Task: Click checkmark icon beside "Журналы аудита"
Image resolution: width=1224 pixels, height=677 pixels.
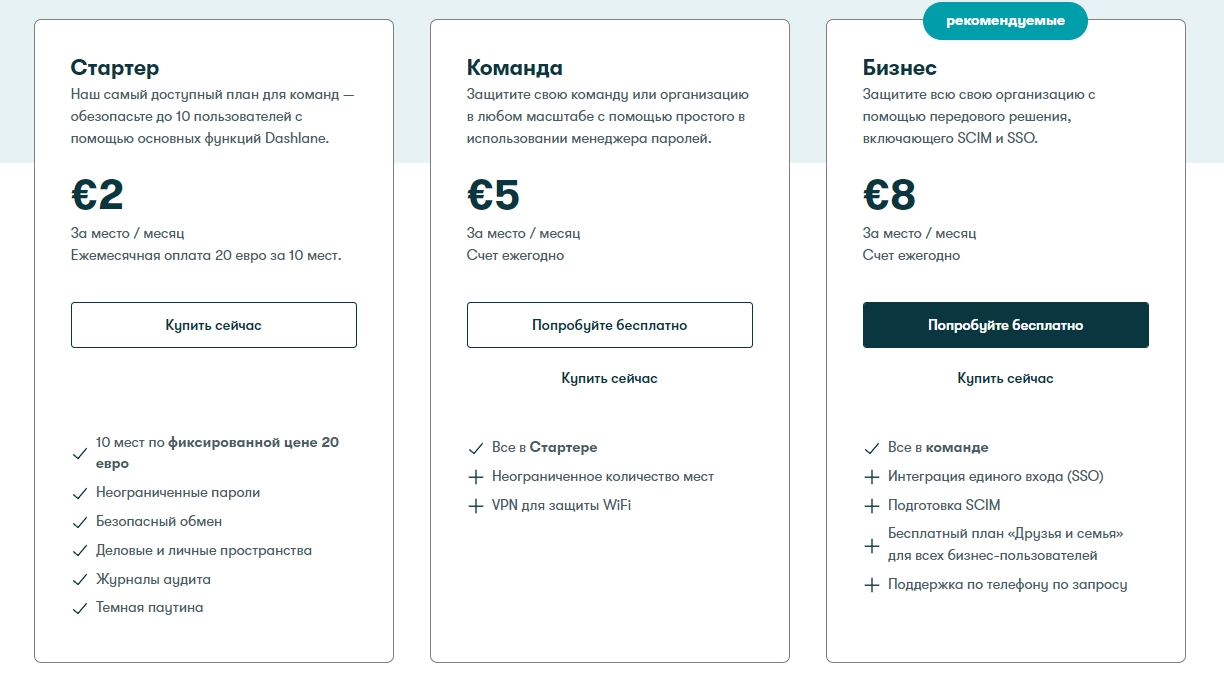Action: 80,581
